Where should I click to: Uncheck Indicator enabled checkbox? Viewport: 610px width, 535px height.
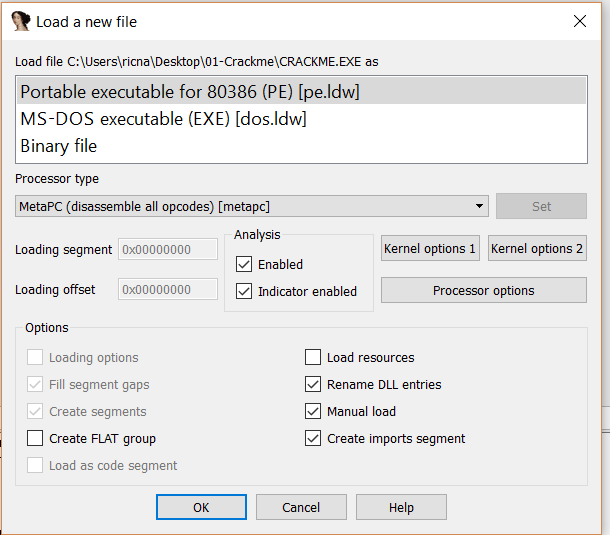tap(244, 292)
